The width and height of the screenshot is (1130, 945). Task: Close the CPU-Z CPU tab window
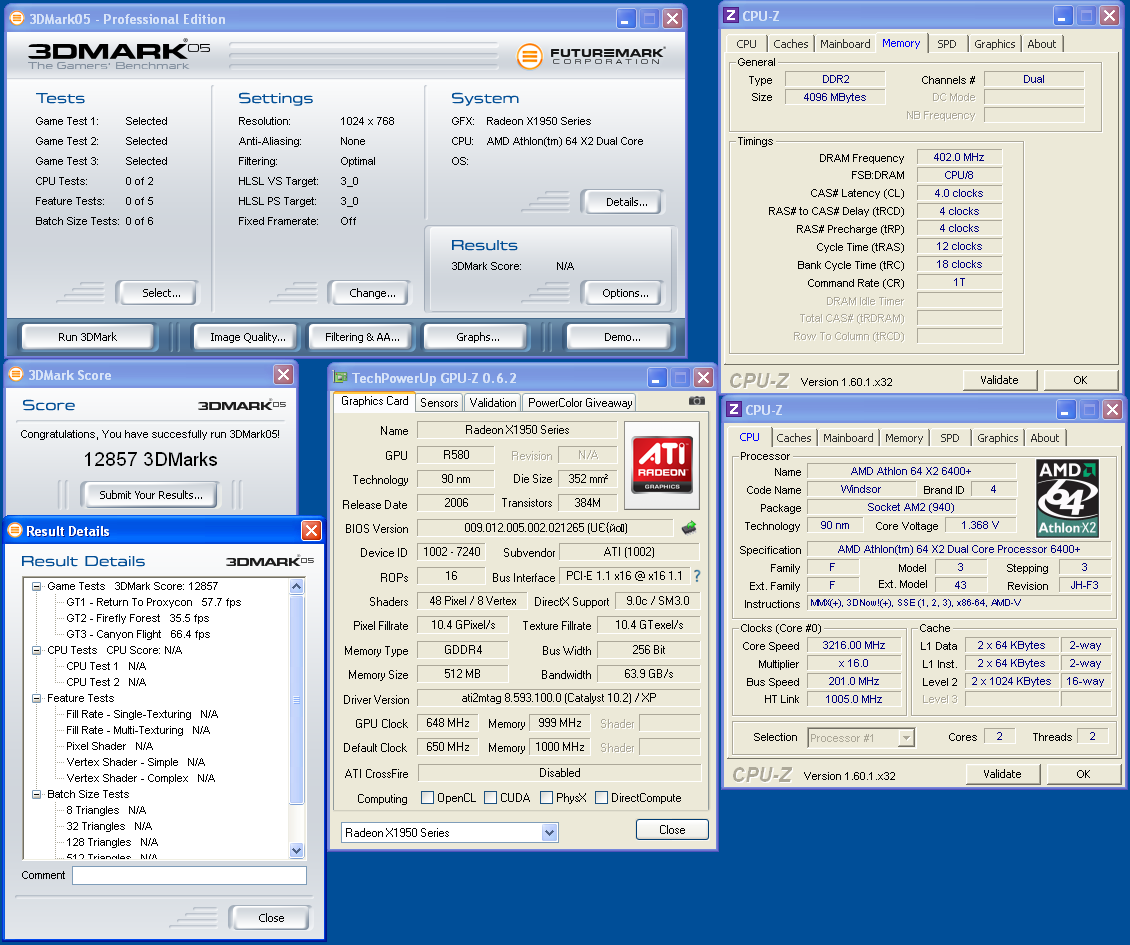pyautogui.click(x=1112, y=409)
